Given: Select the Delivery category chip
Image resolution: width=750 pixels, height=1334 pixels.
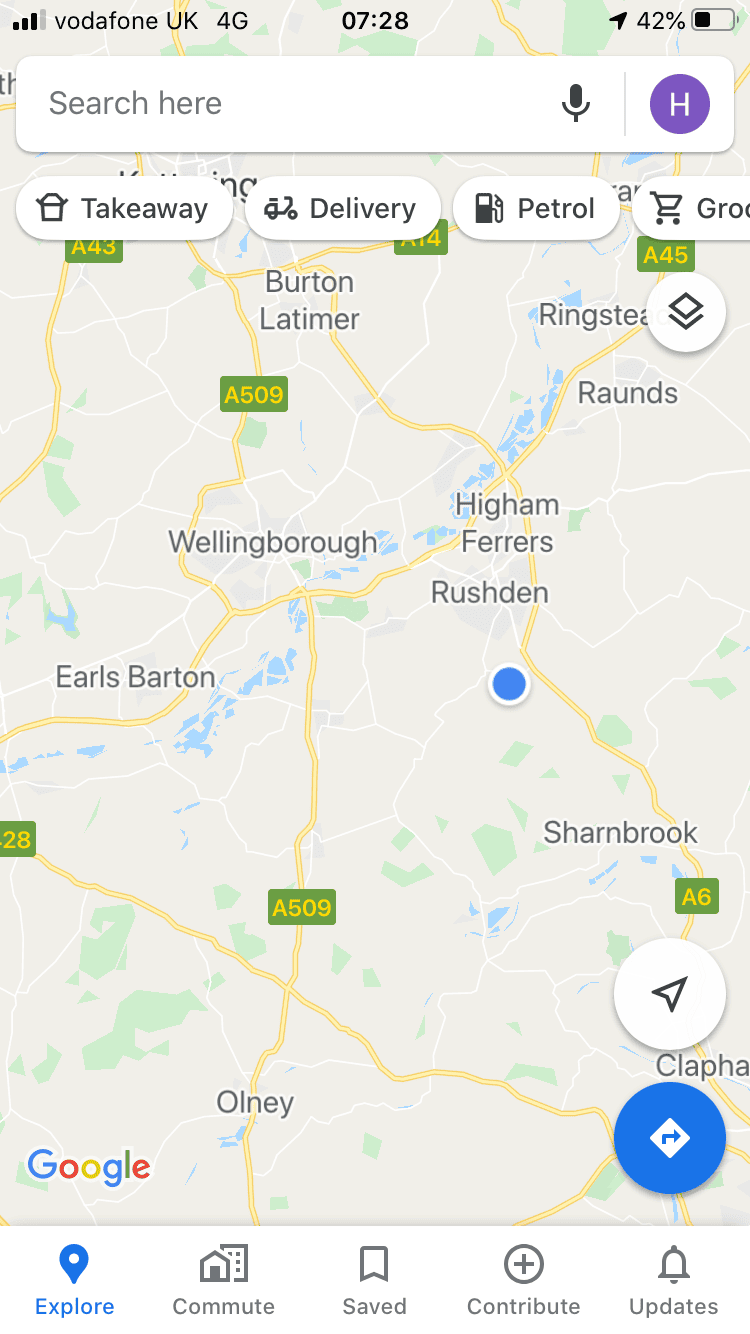Looking at the screenshot, I should click(342, 208).
